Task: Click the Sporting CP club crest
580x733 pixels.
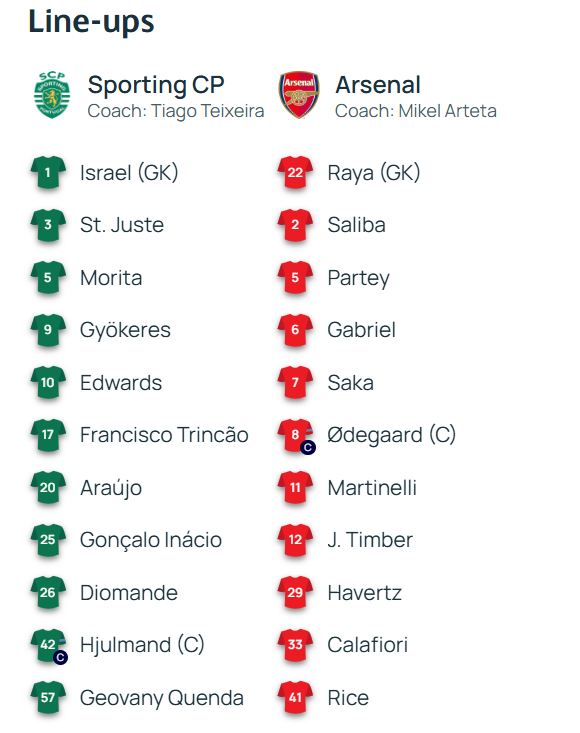Action: (x=52, y=95)
